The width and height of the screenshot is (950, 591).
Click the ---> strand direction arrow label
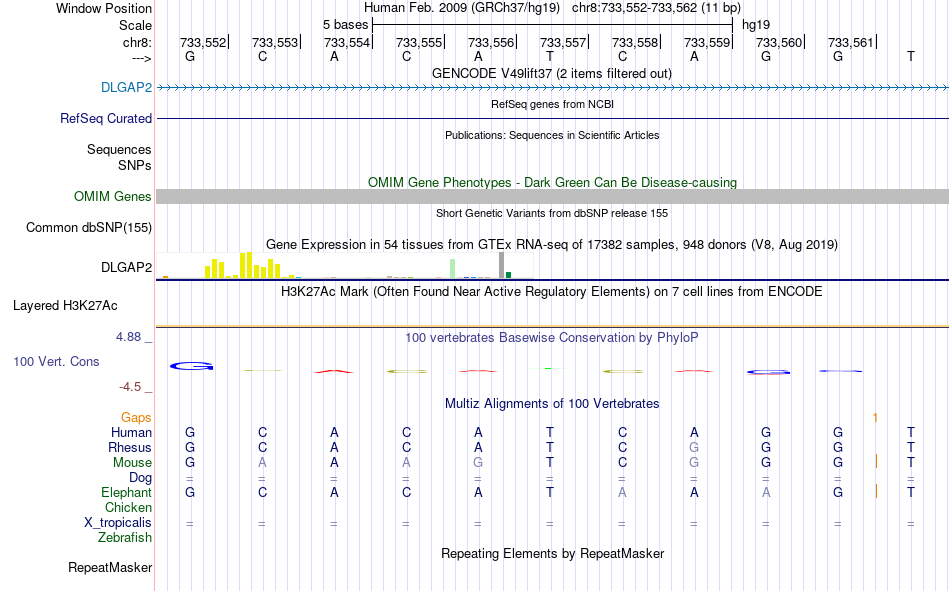141,58
